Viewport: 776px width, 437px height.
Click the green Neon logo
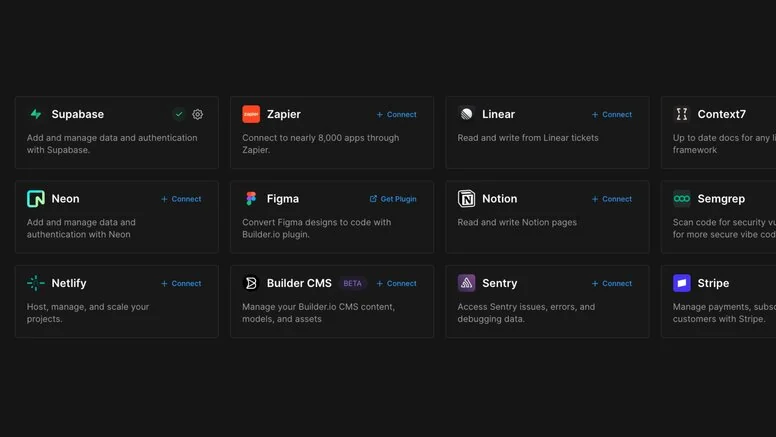click(x=36, y=198)
